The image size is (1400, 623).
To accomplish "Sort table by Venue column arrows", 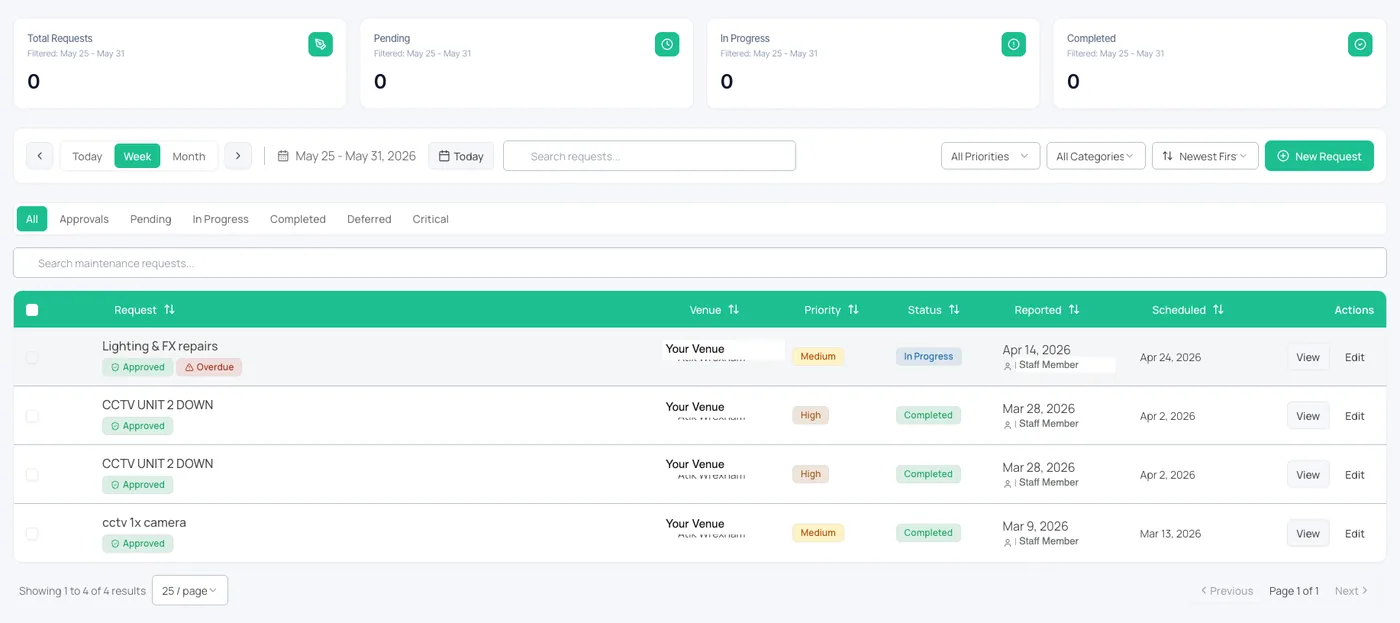I will tap(733, 310).
